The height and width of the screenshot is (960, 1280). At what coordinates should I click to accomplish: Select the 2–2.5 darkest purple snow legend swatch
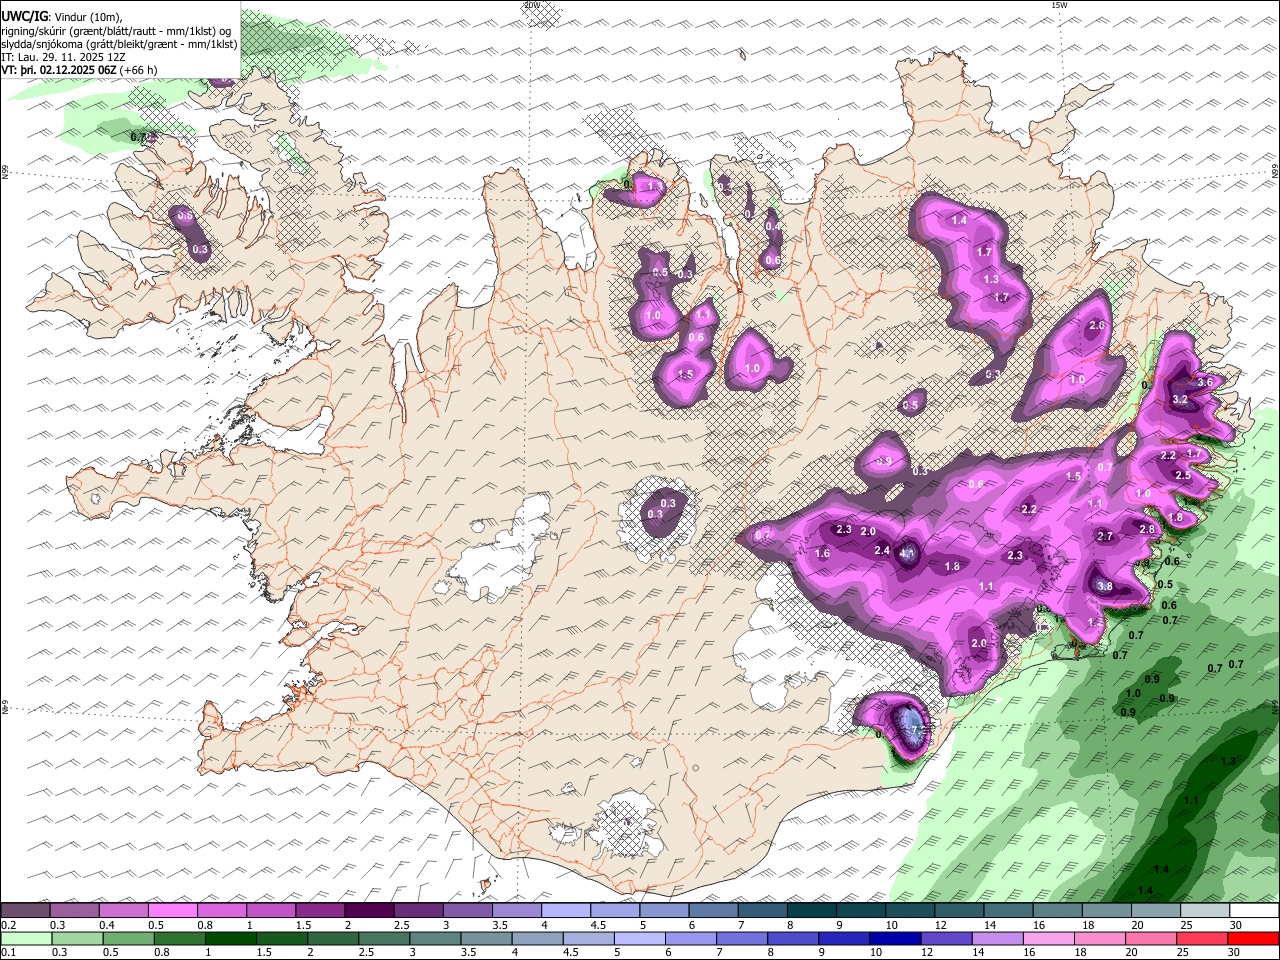(x=369, y=911)
